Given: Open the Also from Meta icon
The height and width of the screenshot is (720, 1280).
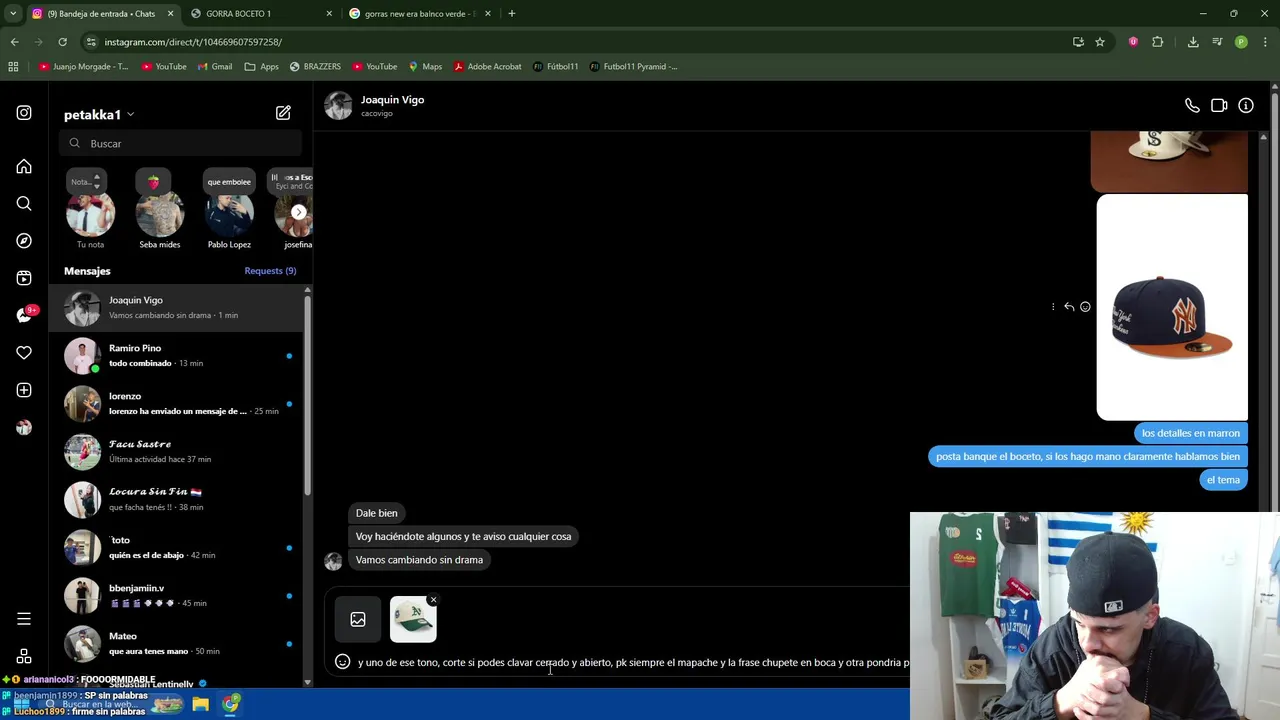Looking at the screenshot, I should point(24,657).
